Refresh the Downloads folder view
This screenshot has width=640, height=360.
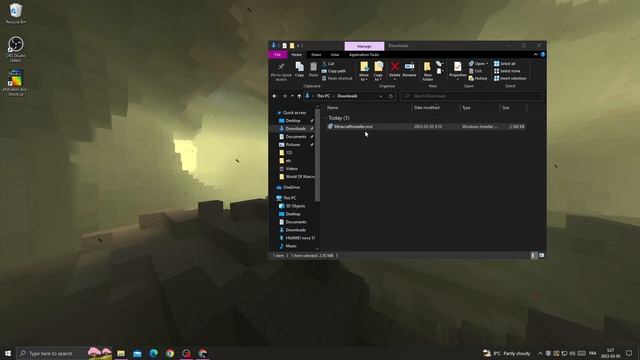coord(391,96)
